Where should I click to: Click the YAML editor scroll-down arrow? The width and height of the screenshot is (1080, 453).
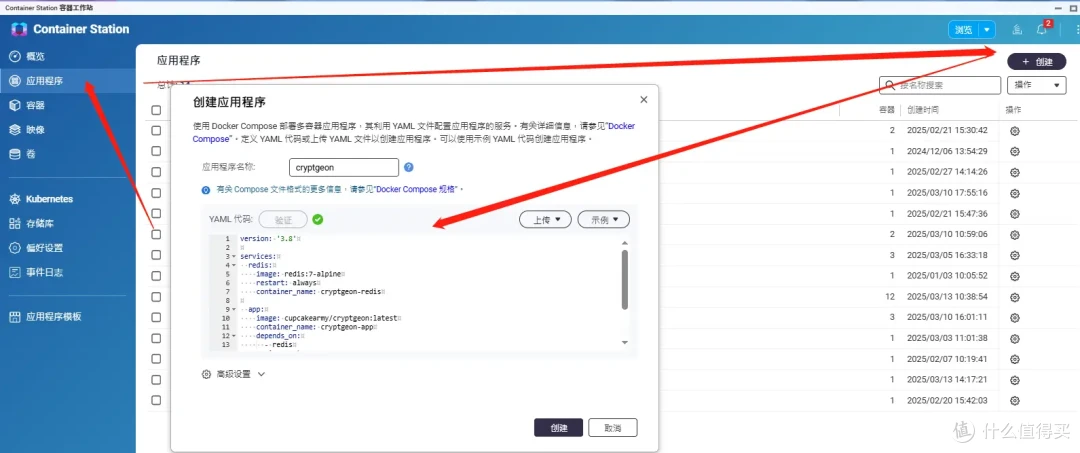(625, 342)
